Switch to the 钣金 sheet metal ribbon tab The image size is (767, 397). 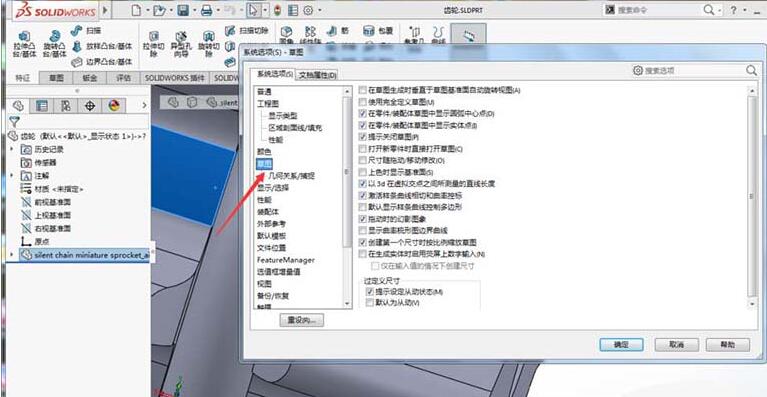click(x=90, y=78)
